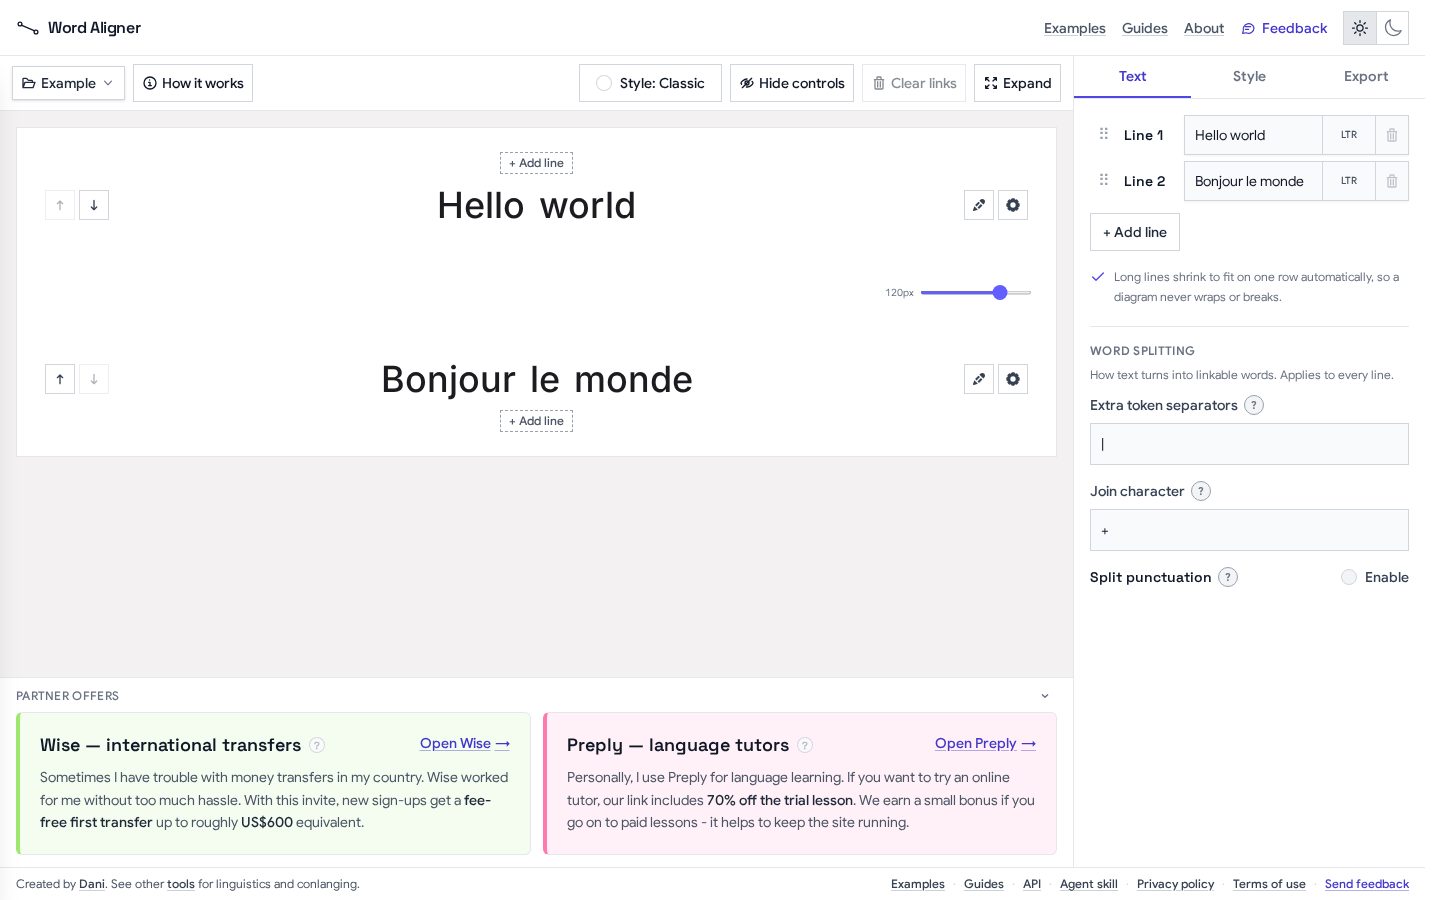
Task: Grab the Line 2 drag handle
Action: [x=1104, y=180]
